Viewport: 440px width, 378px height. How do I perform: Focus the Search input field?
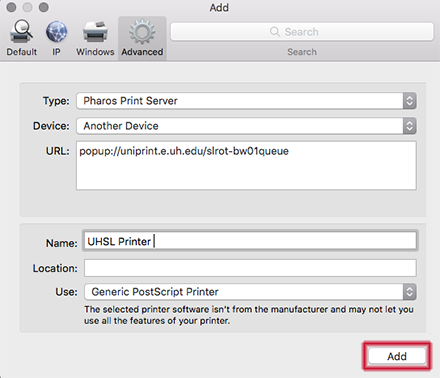pos(302,32)
